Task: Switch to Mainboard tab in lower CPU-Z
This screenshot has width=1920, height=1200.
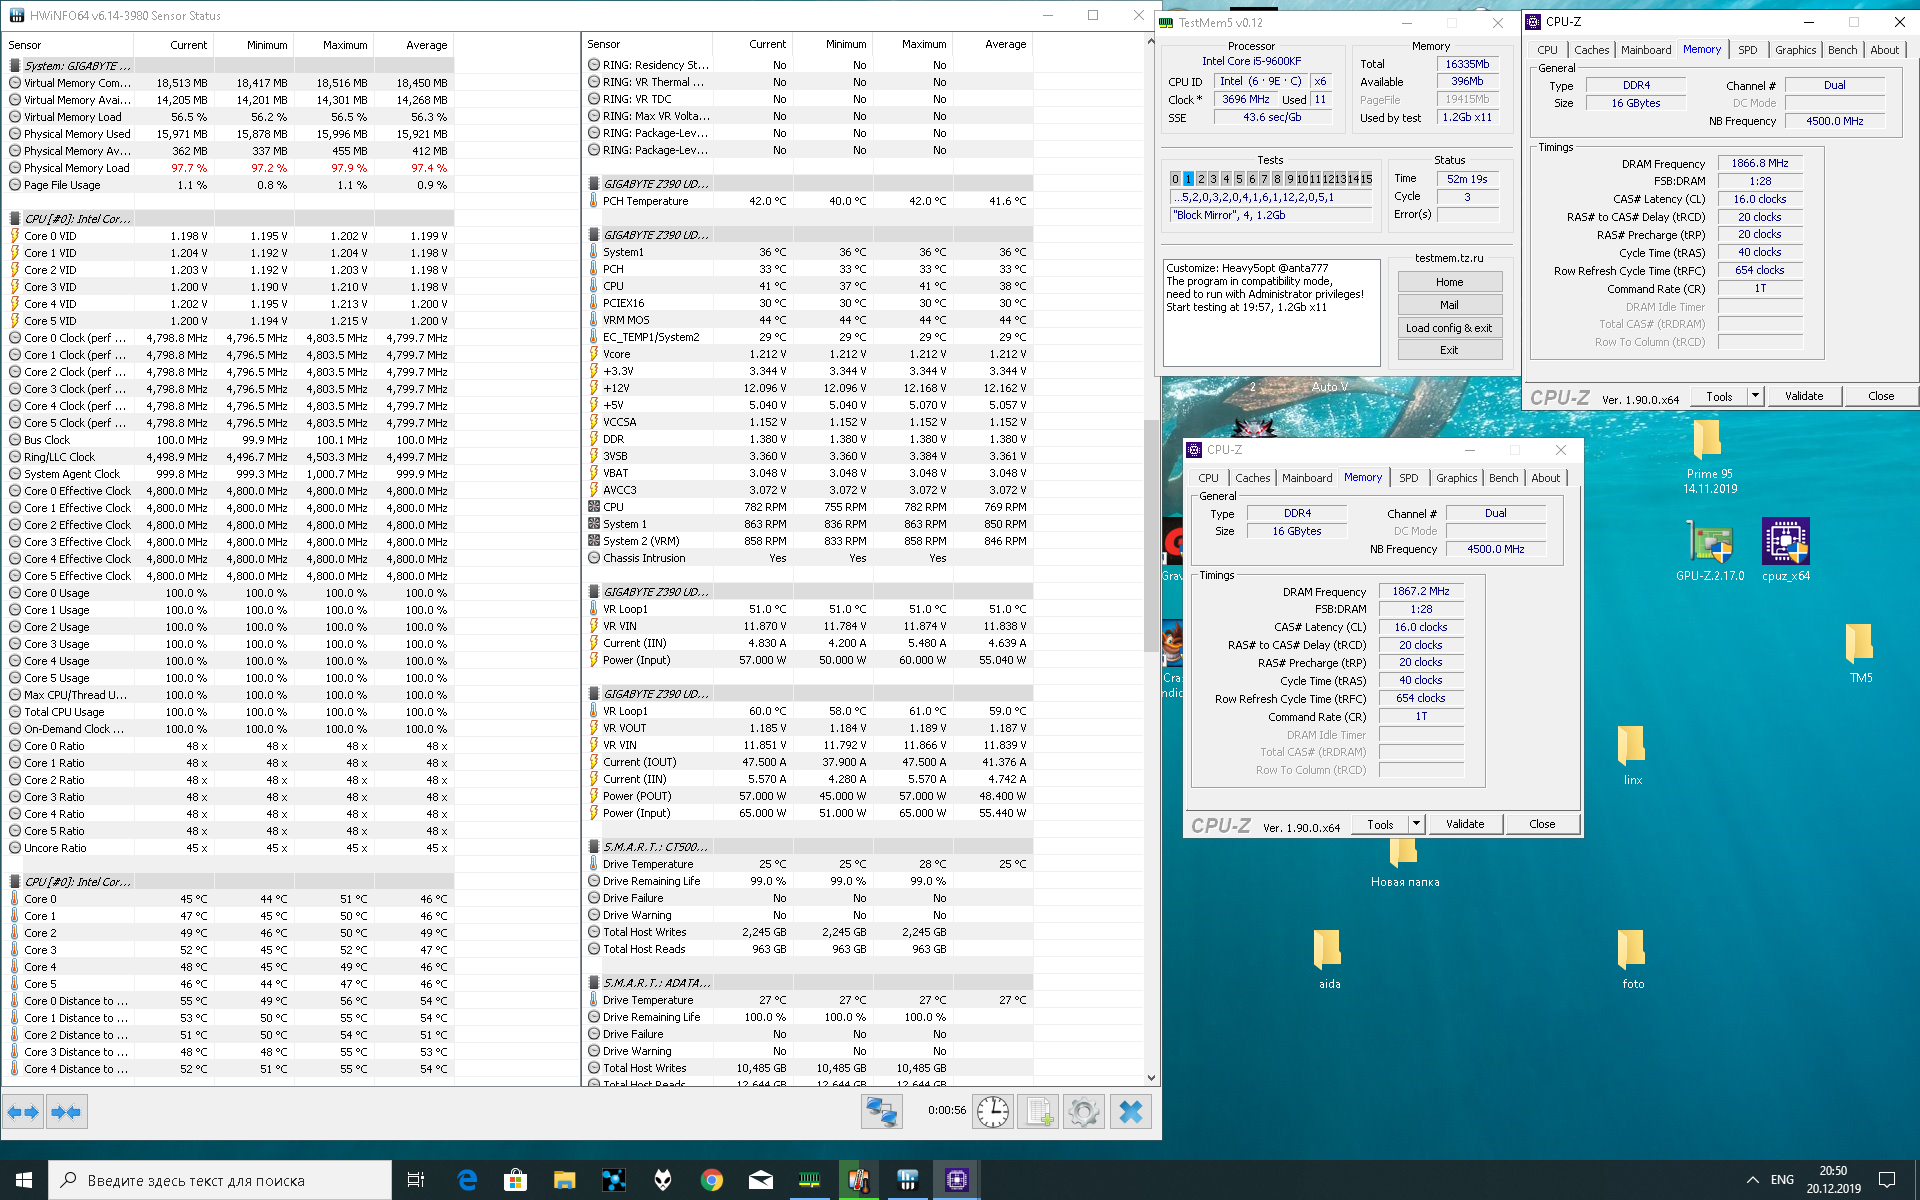Action: click(x=1307, y=478)
